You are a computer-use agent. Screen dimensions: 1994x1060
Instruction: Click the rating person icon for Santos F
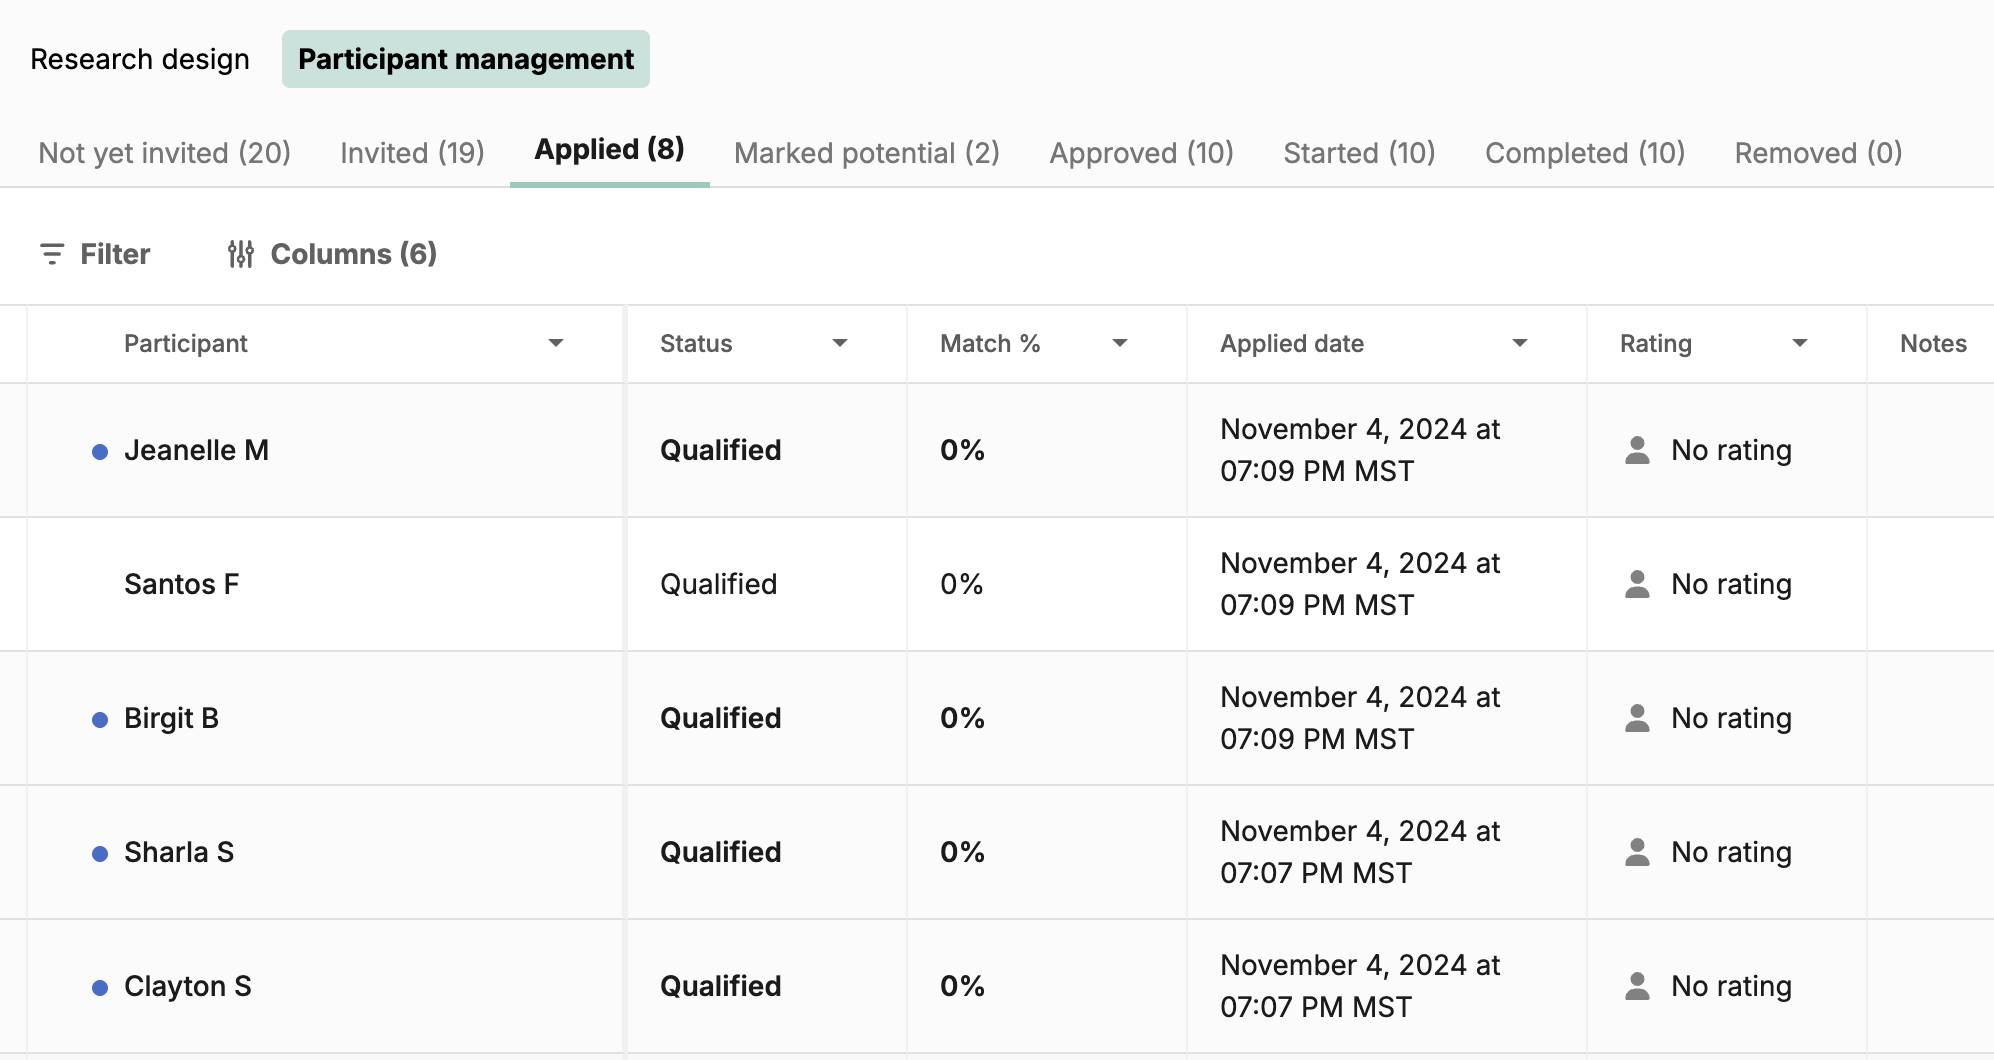pos(1637,584)
